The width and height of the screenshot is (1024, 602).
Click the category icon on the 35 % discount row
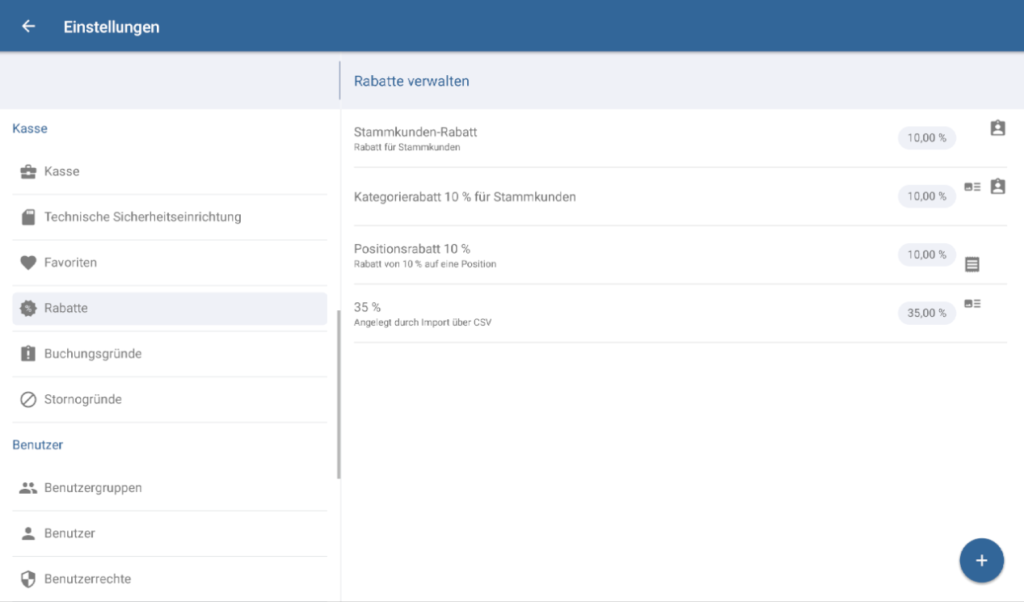(973, 303)
